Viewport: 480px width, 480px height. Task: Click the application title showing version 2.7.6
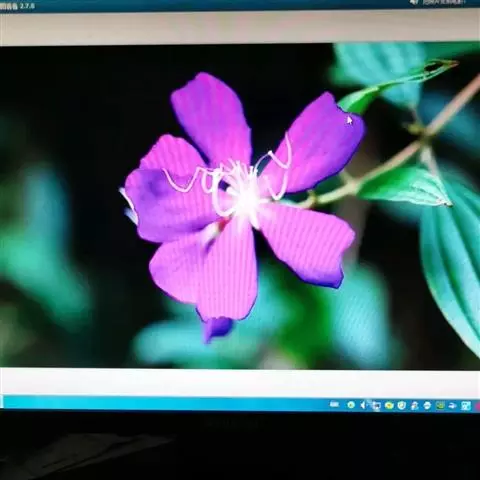pos(17,7)
